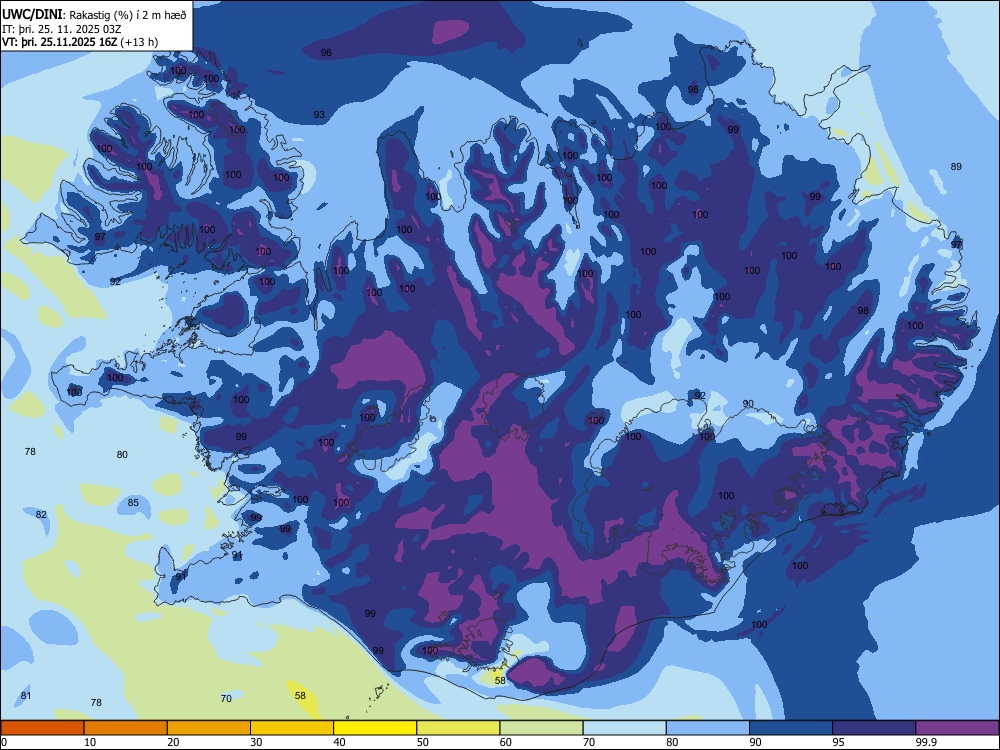Choose the 60–70 light green legend swatch
The height and width of the screenshot is (750, 1000).
pyautogui.click(x=541, y=728)
